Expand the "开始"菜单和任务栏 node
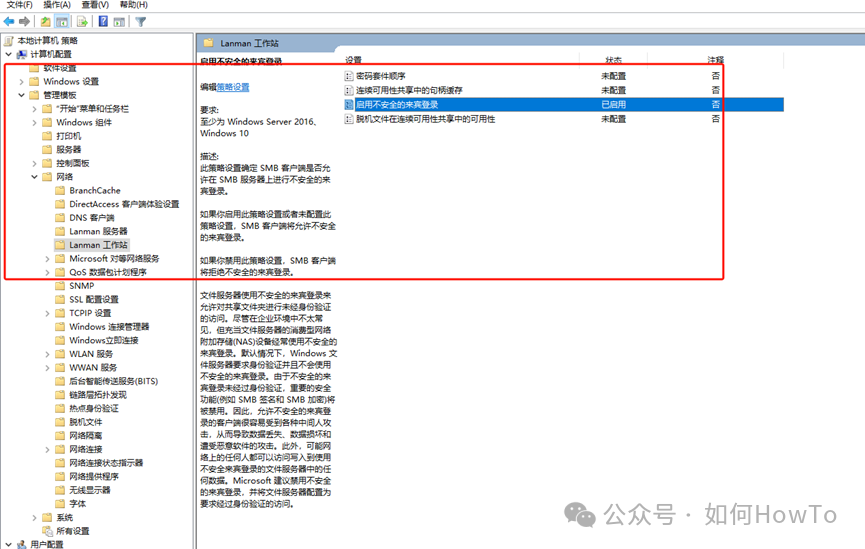Screen dimensions: 865x549 34,109
